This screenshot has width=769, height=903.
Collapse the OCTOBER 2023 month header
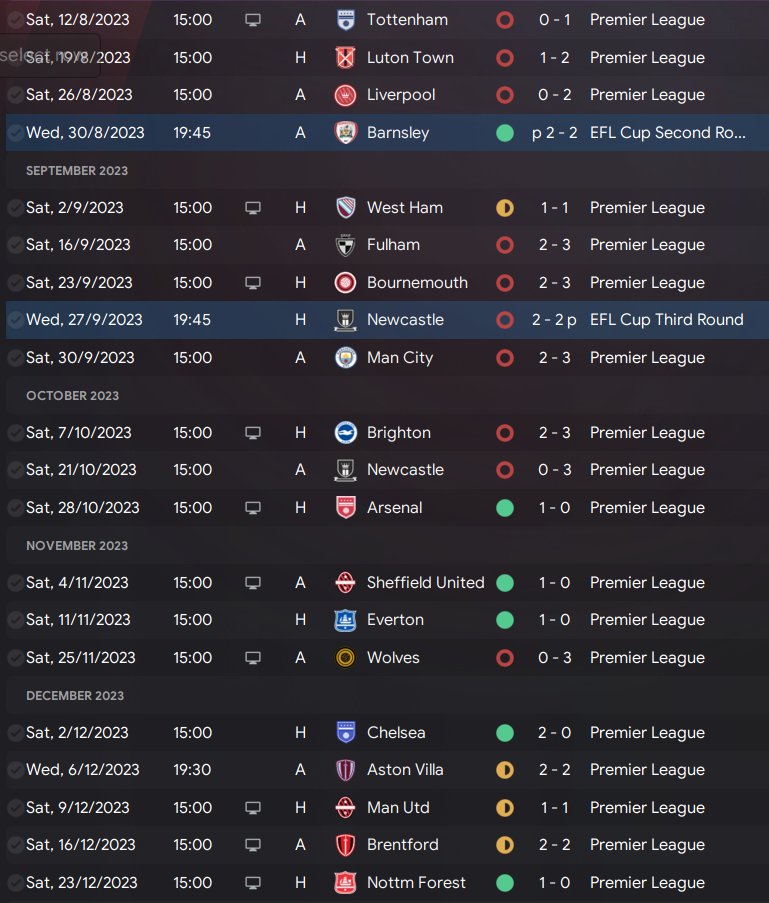(72, 396)
